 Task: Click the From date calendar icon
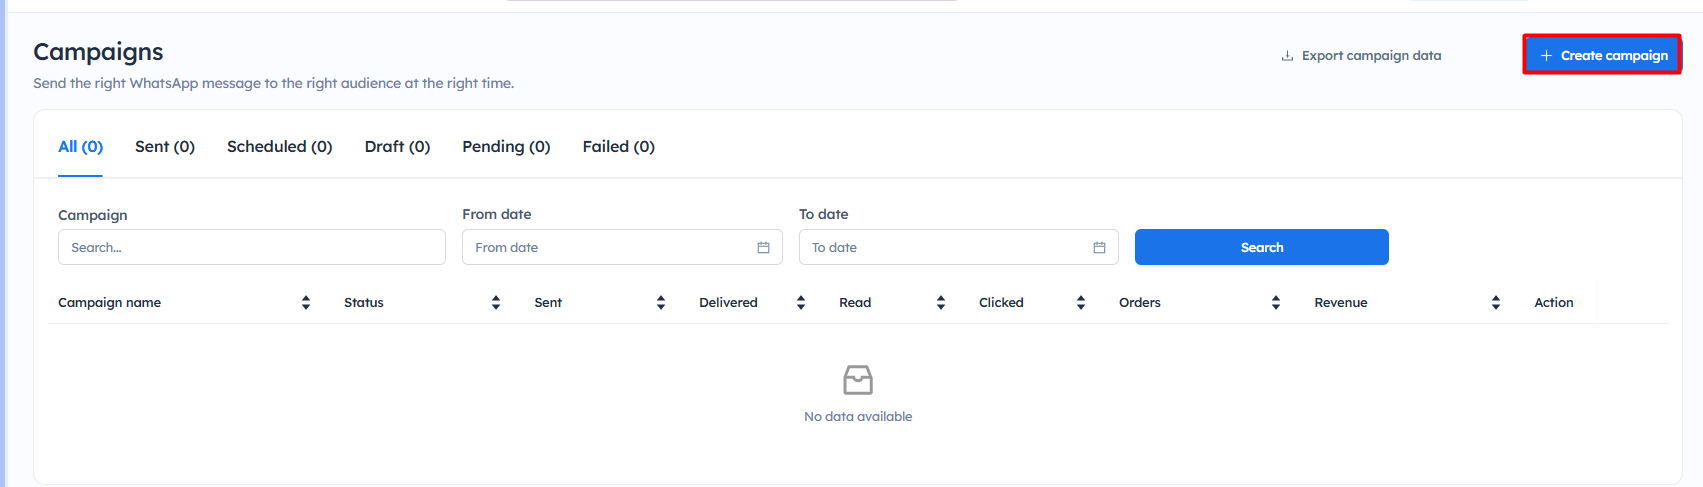(x=763, y=248)
